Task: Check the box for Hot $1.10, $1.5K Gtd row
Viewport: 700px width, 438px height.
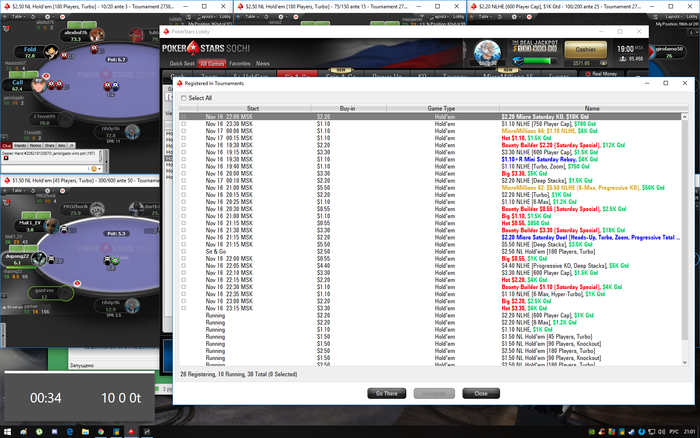Action: click(x=183, y=138)
